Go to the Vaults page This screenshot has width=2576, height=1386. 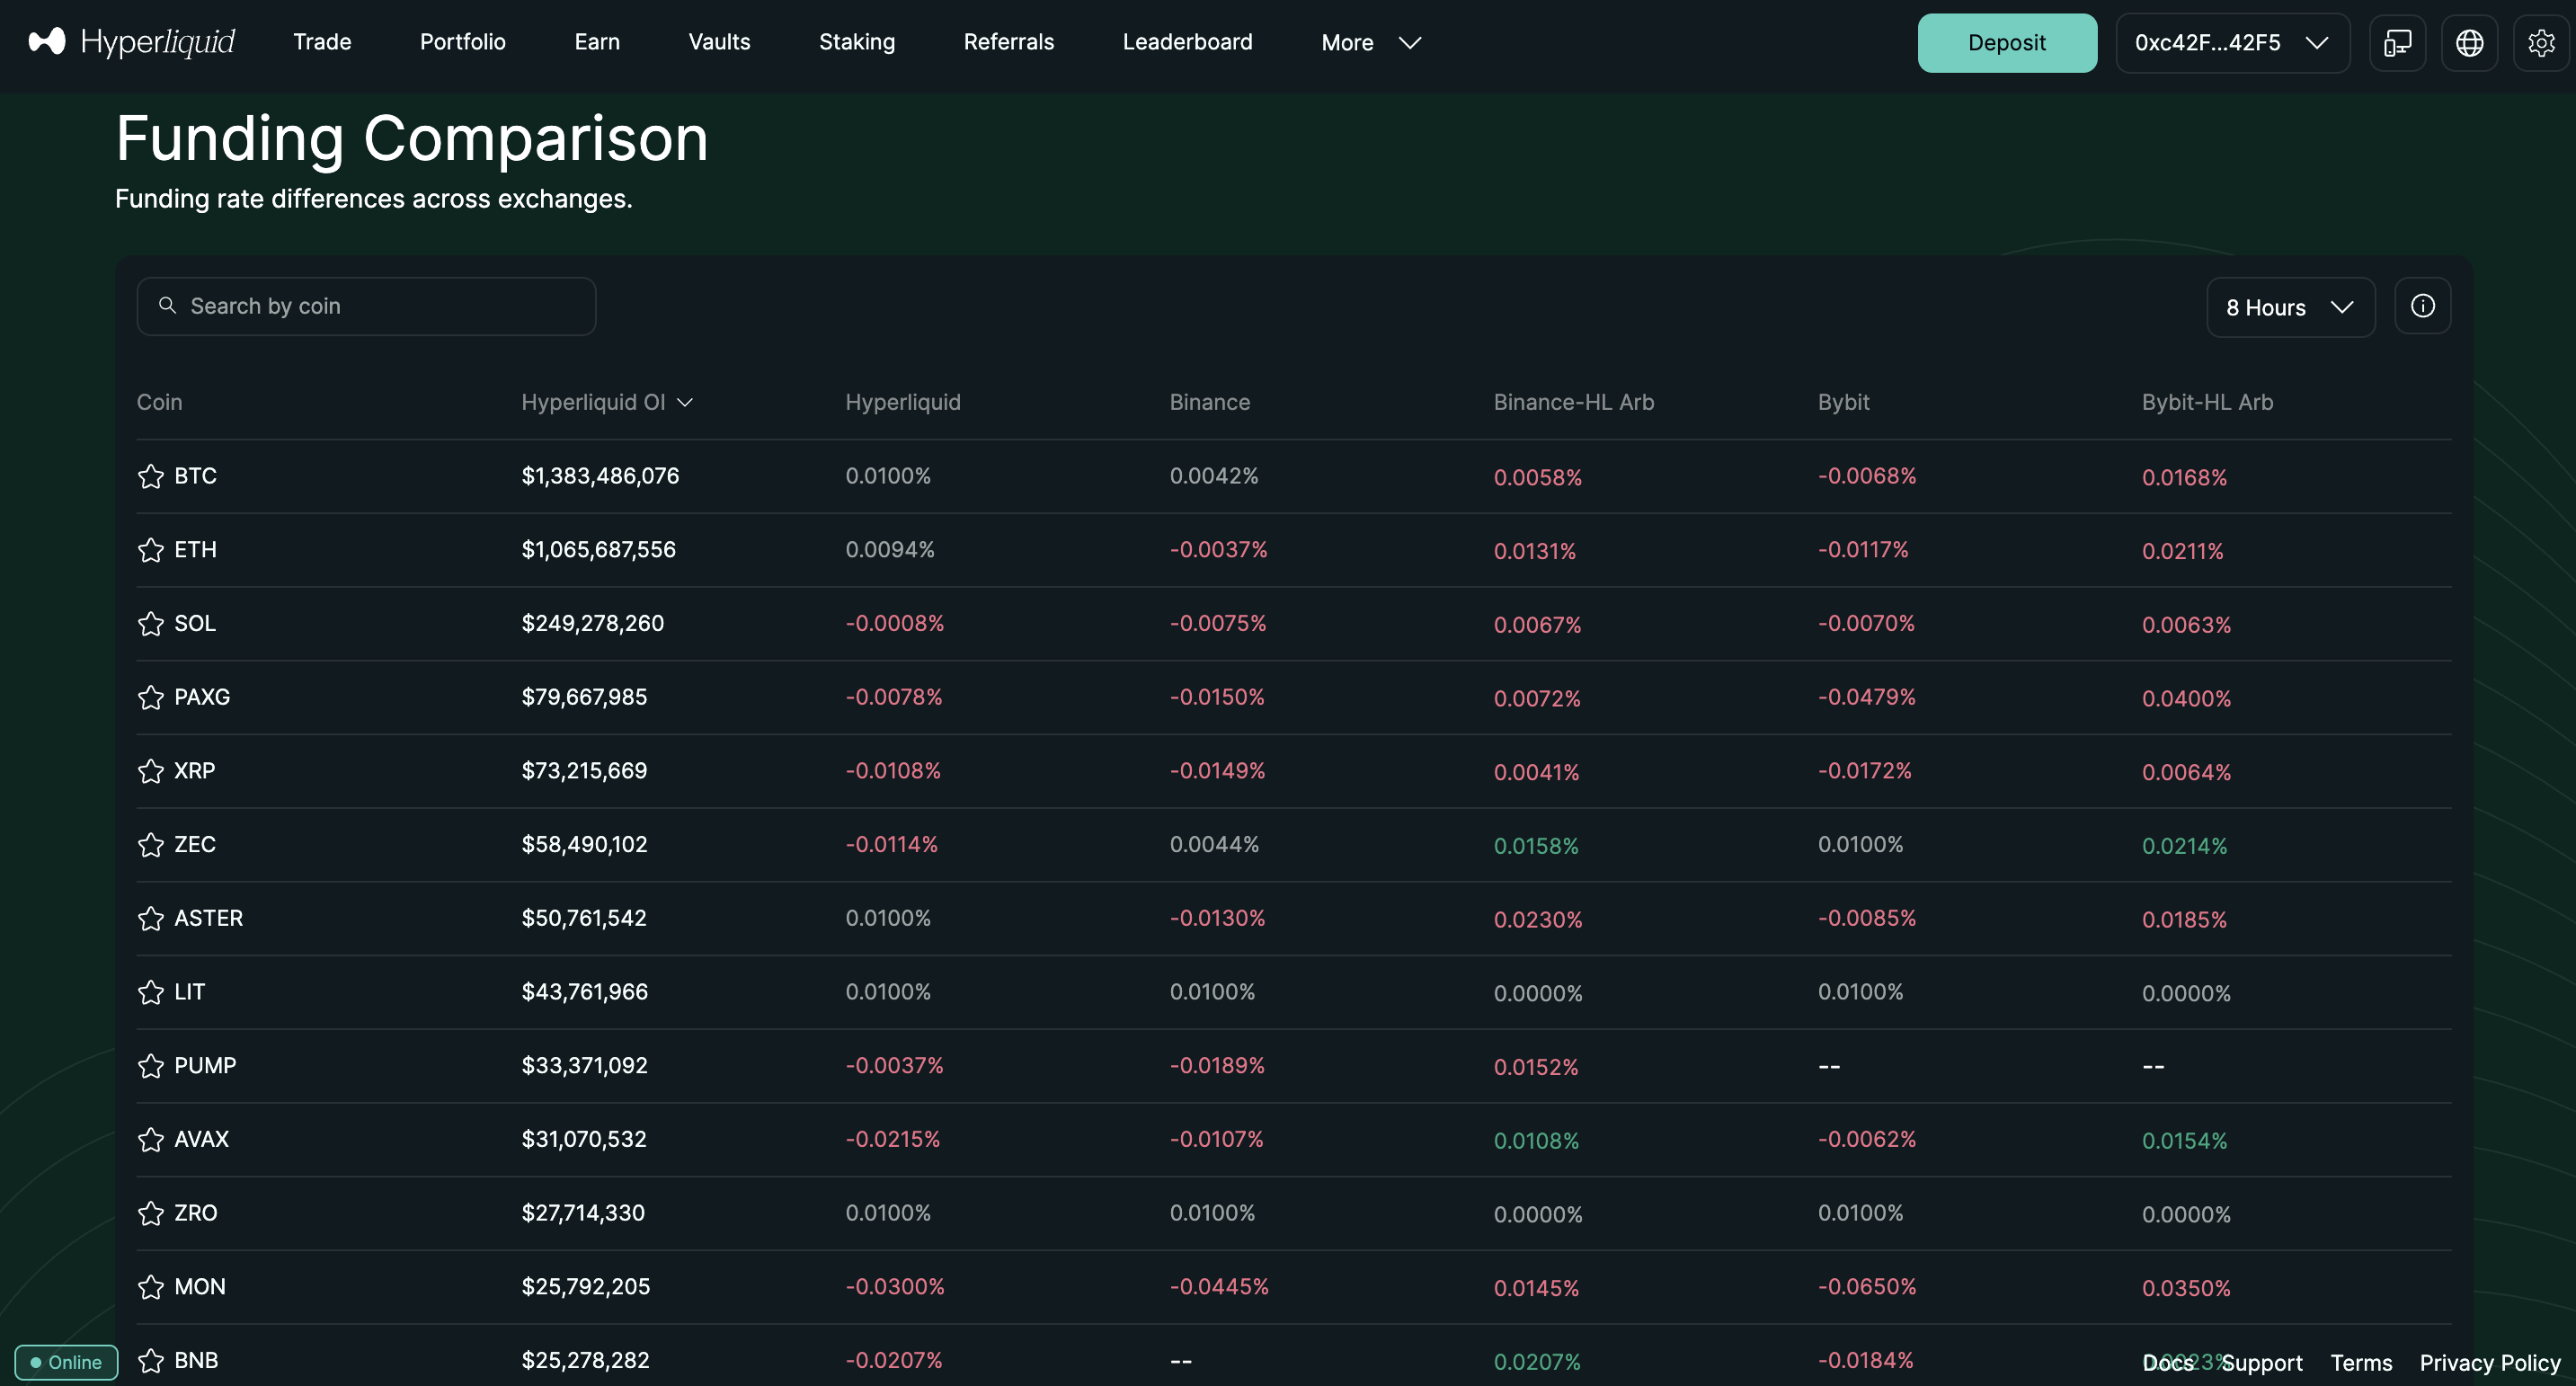pyautogui.click(x=719, y=42)
